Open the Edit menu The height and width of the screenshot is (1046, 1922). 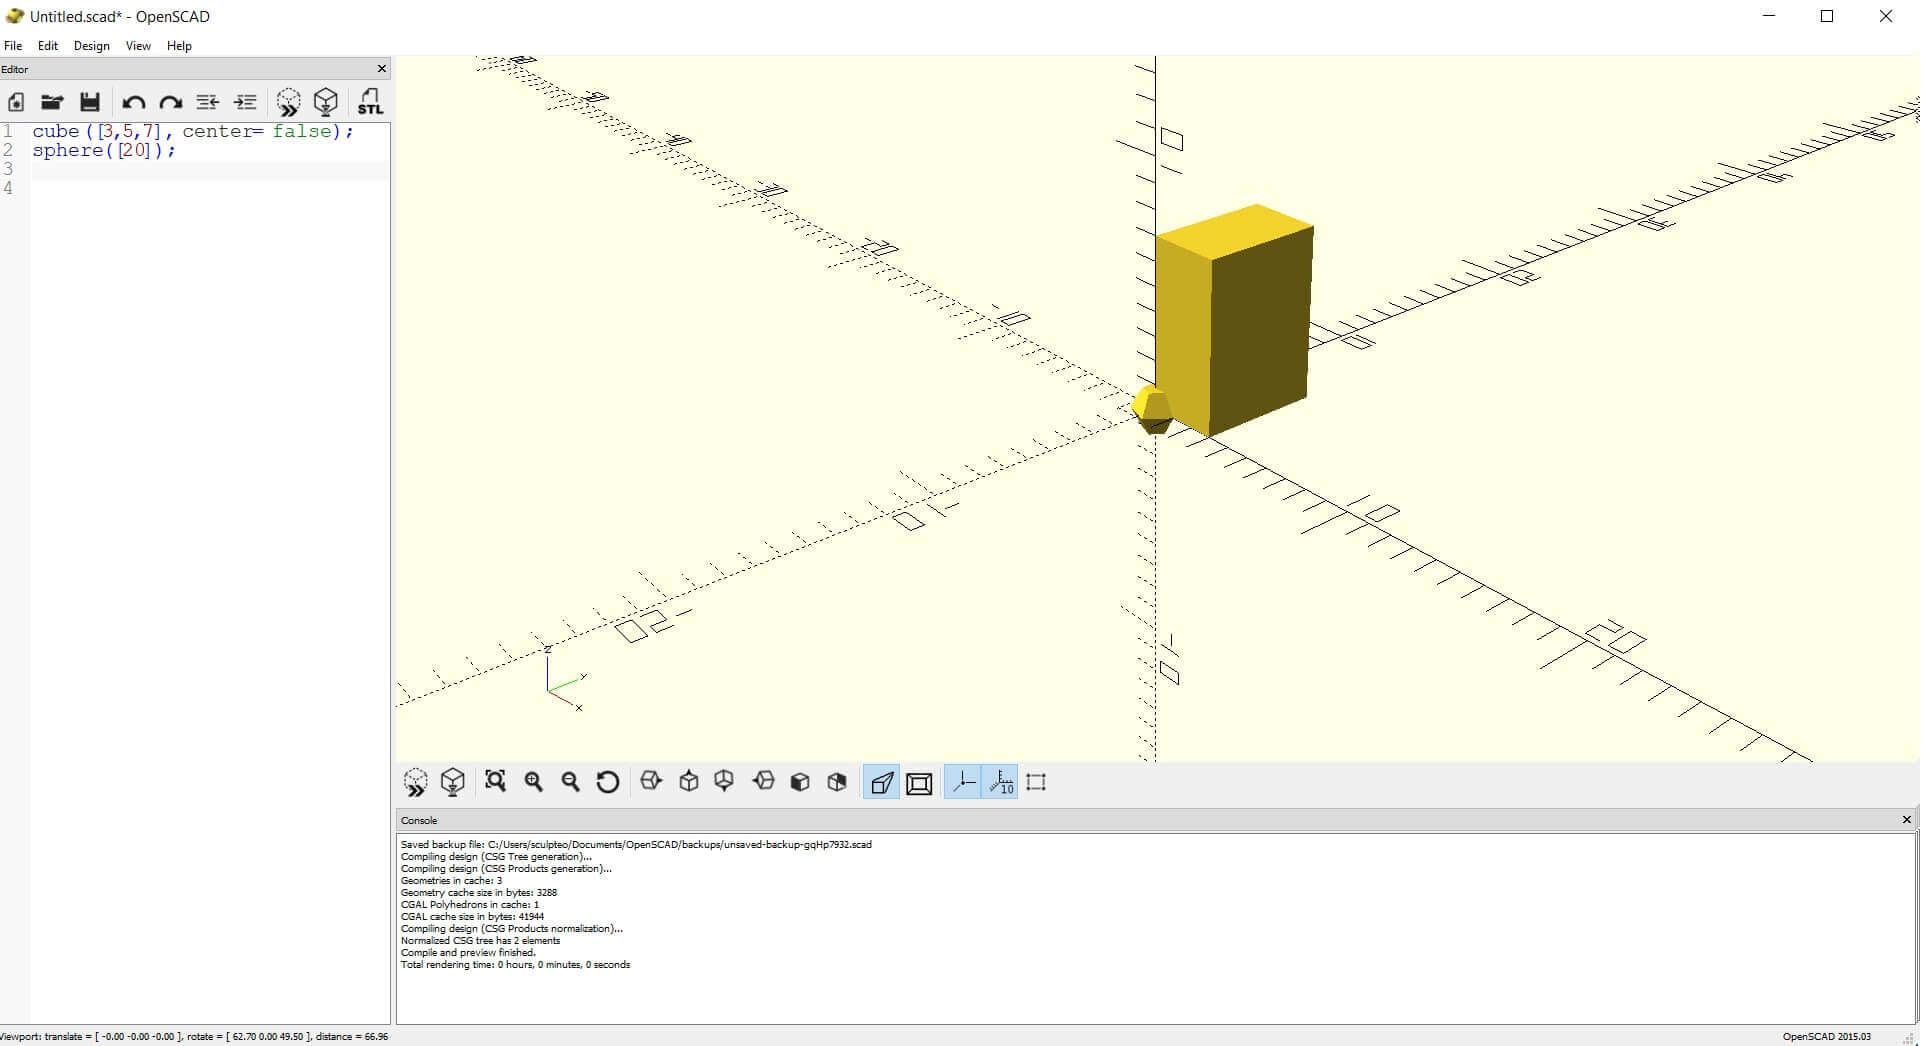[x=48, y=46]
